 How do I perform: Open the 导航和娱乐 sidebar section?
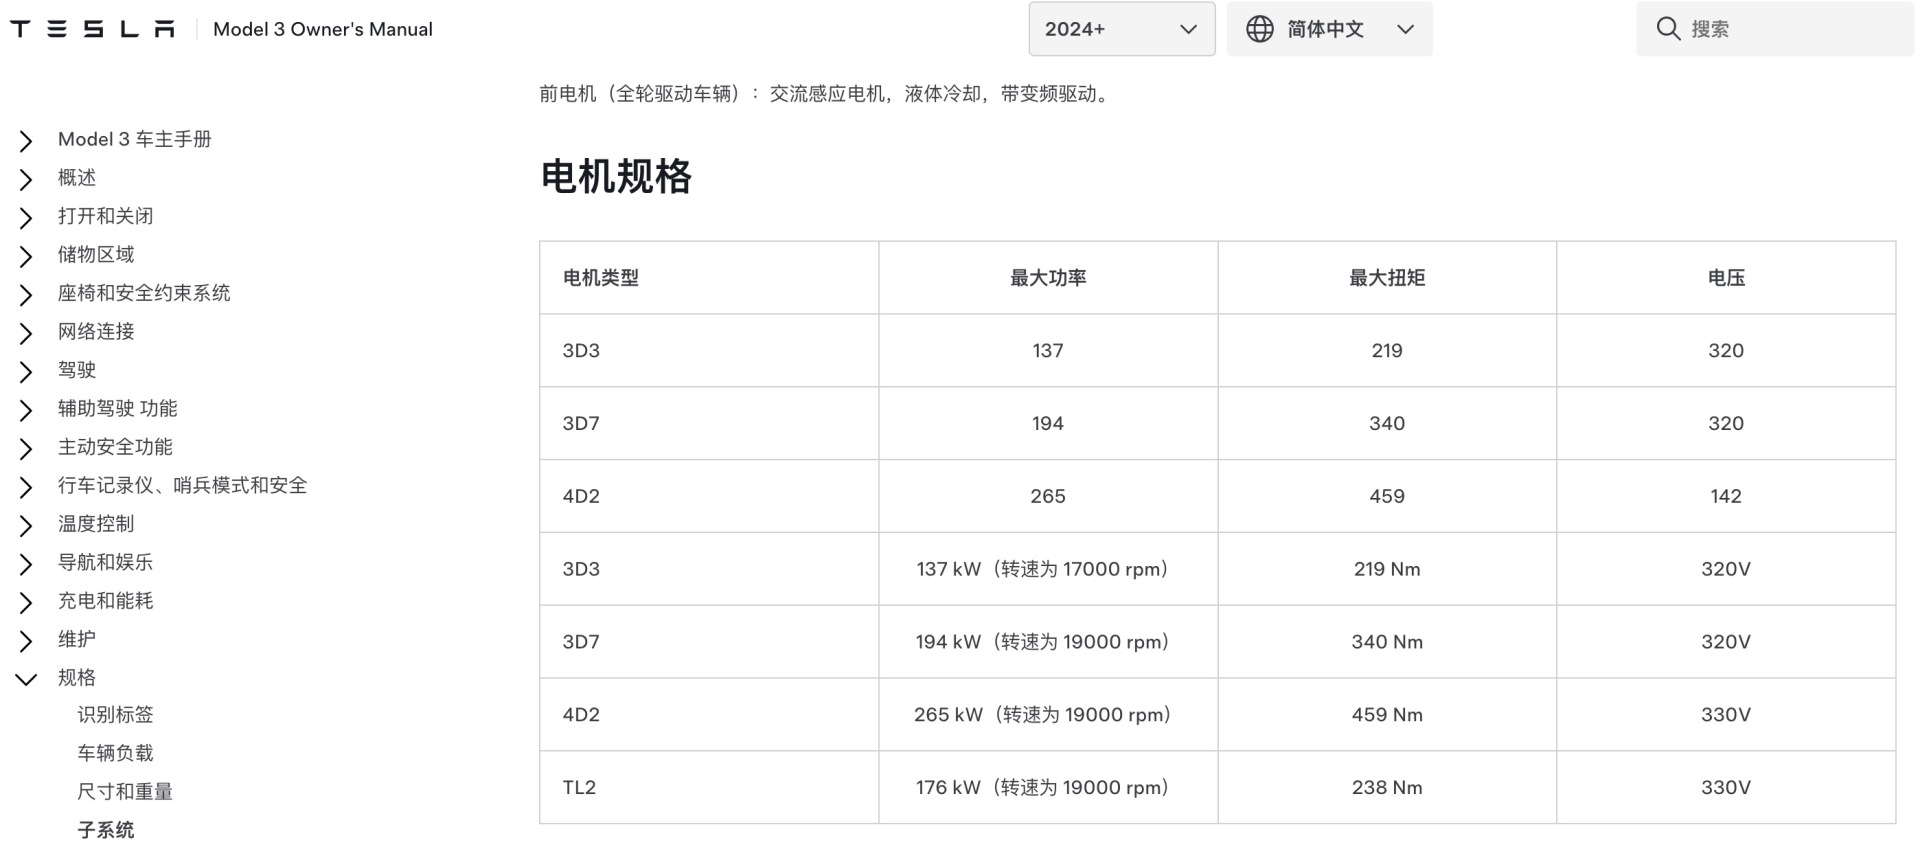[x=106, y=563]
